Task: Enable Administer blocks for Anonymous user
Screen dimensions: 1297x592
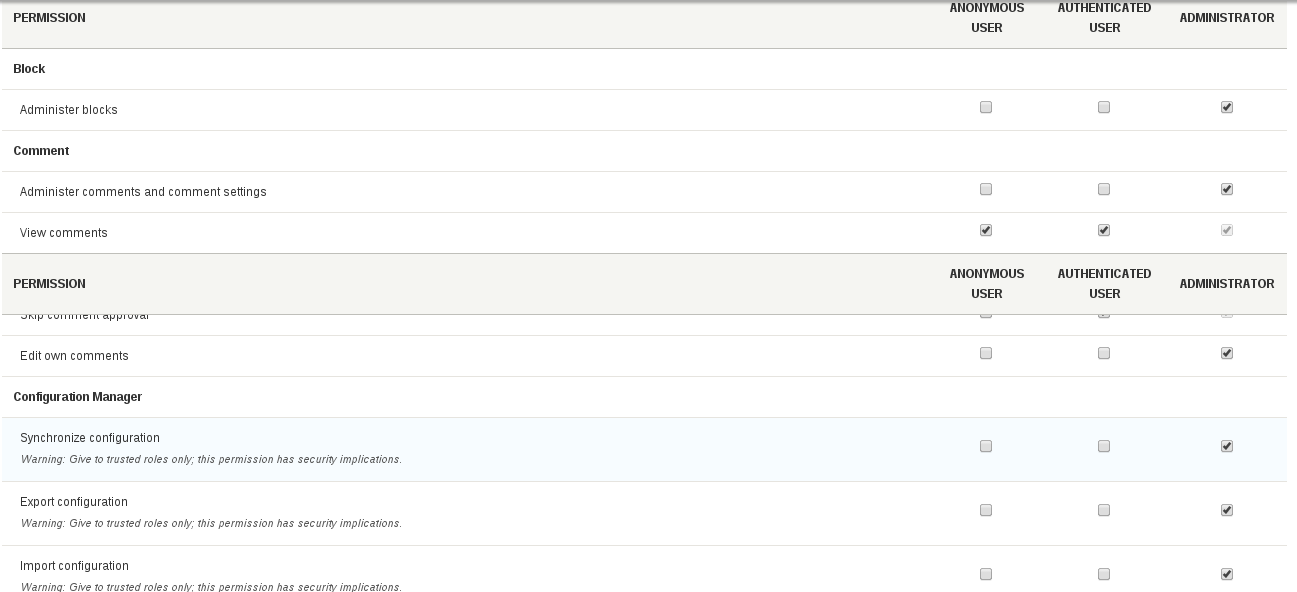Action: pos(986,106)
